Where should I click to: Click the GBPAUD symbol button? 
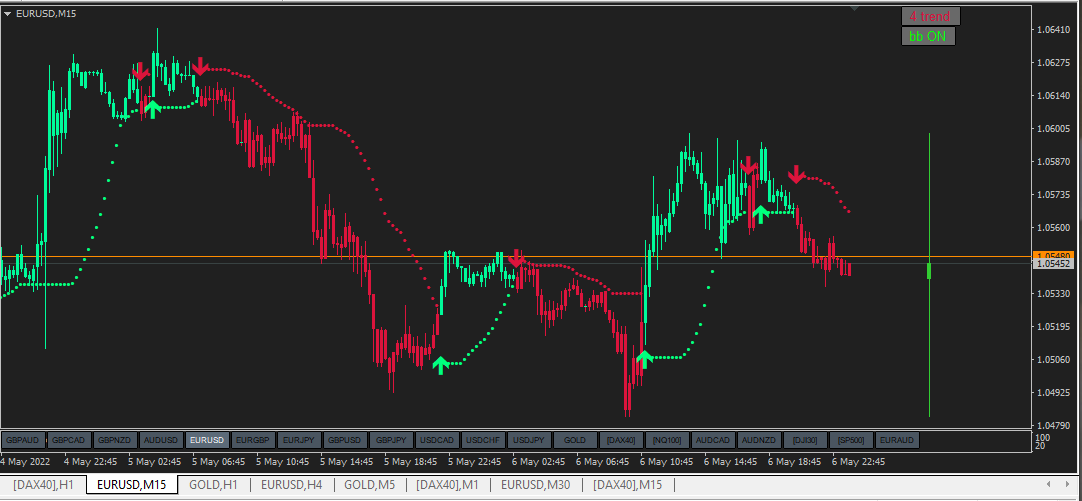24,440
